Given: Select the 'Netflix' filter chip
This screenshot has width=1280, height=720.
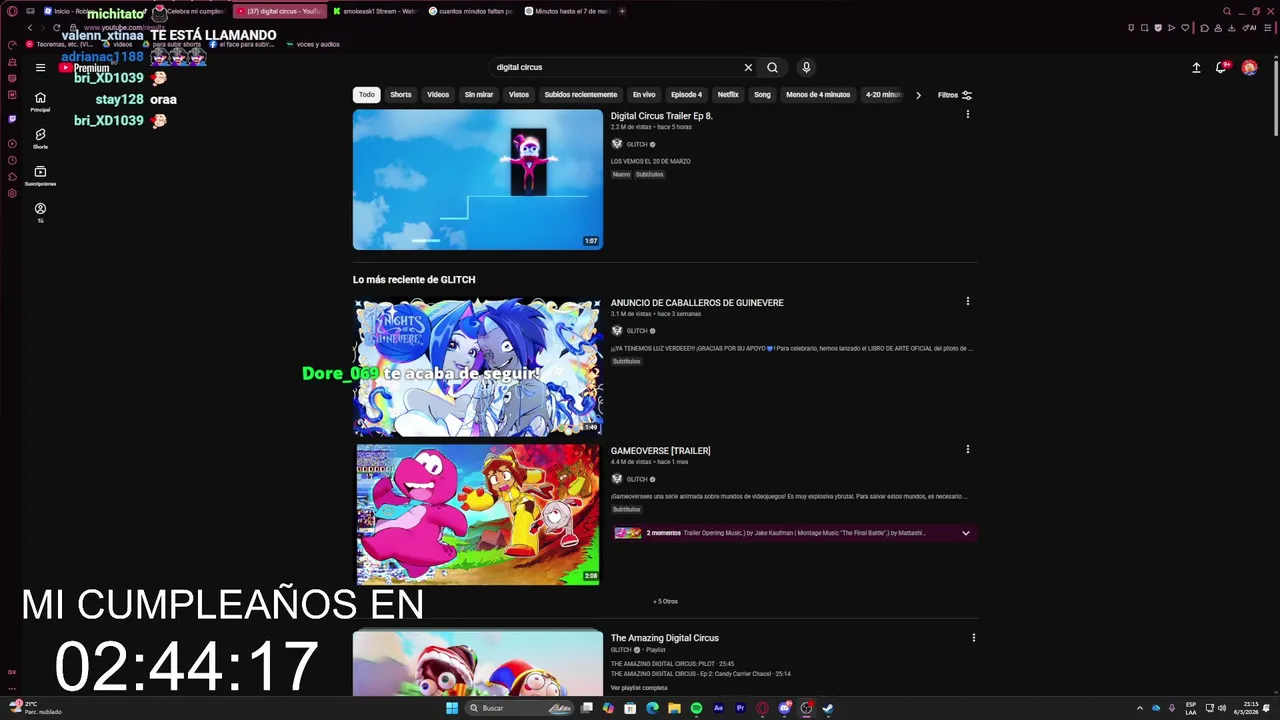Looking at the screenshot, I should pos(728,95).
